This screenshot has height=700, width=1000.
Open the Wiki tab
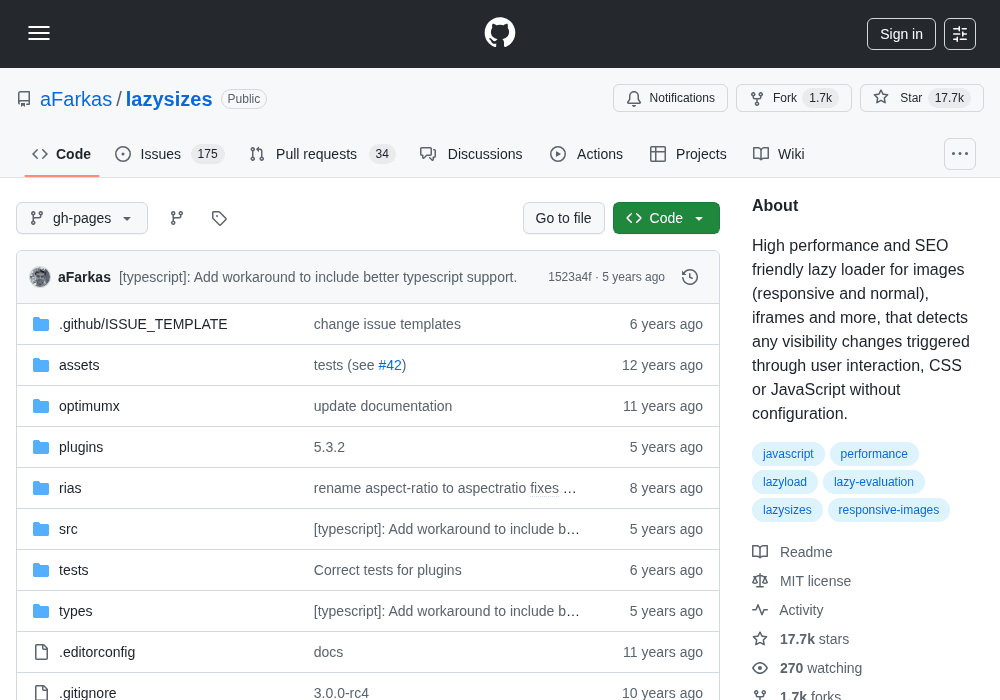pyautogui.click(x=779, y=154)
